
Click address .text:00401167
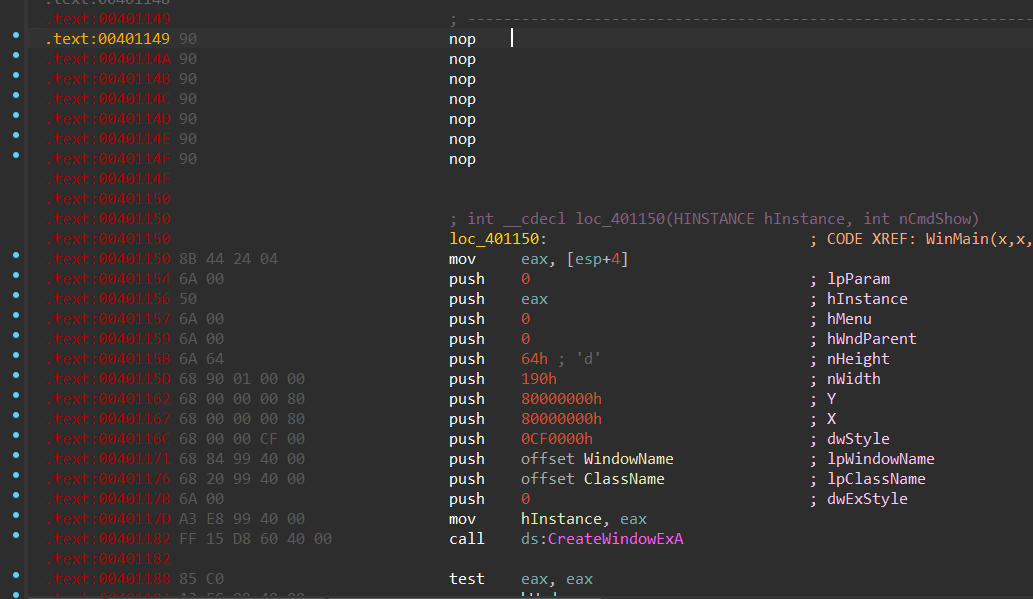(107, 419)
